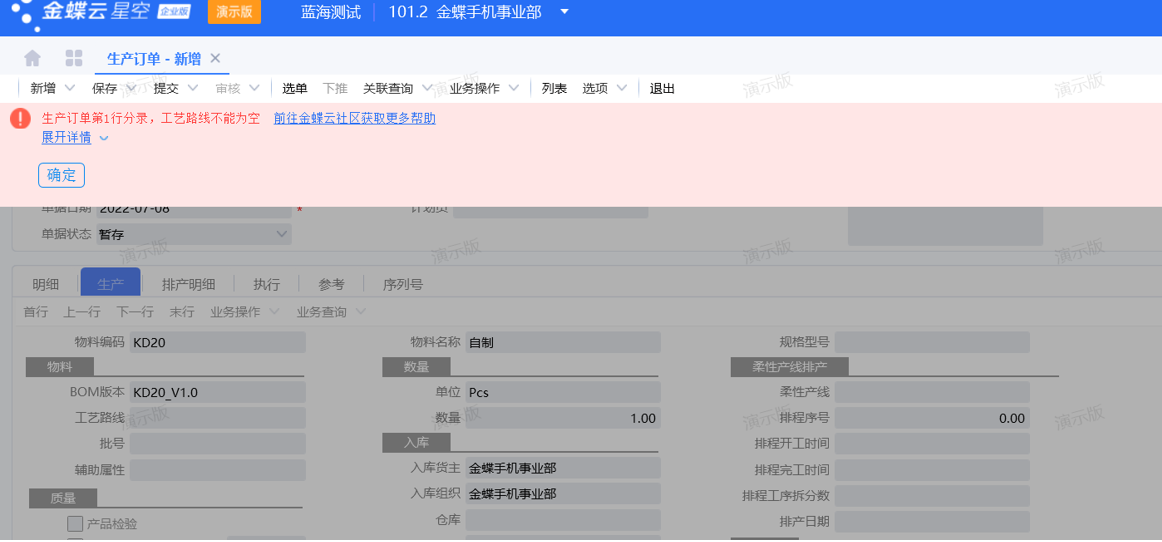Screen dimensions: 1162x542
Task: Click the 排程序号 field 0.00
Action: [932, 418]
